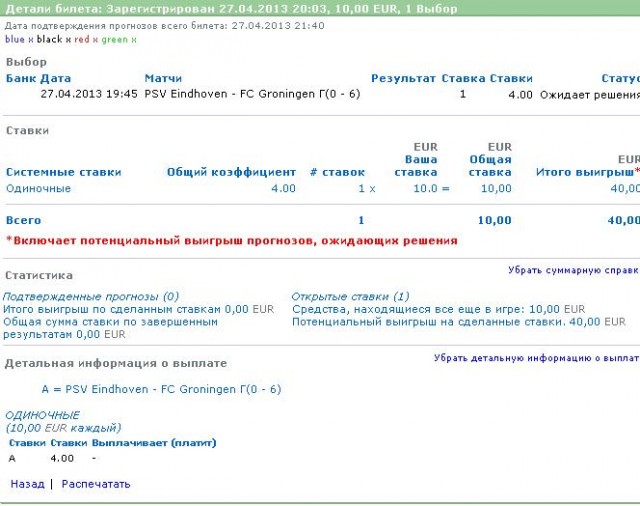Click the red color legend label
Screen dimensions: 640x506
click(x=81, y=40)
